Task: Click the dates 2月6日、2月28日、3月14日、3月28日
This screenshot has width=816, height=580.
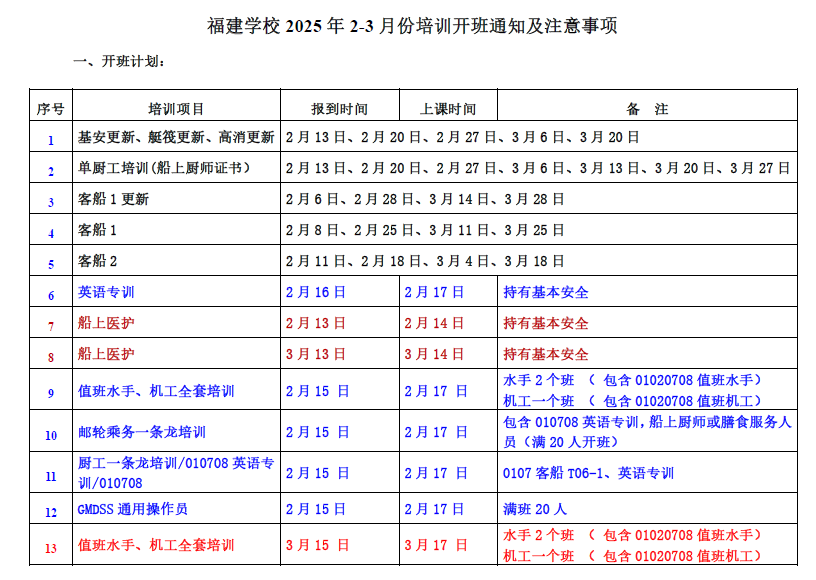Action: (x=425, y=199)
